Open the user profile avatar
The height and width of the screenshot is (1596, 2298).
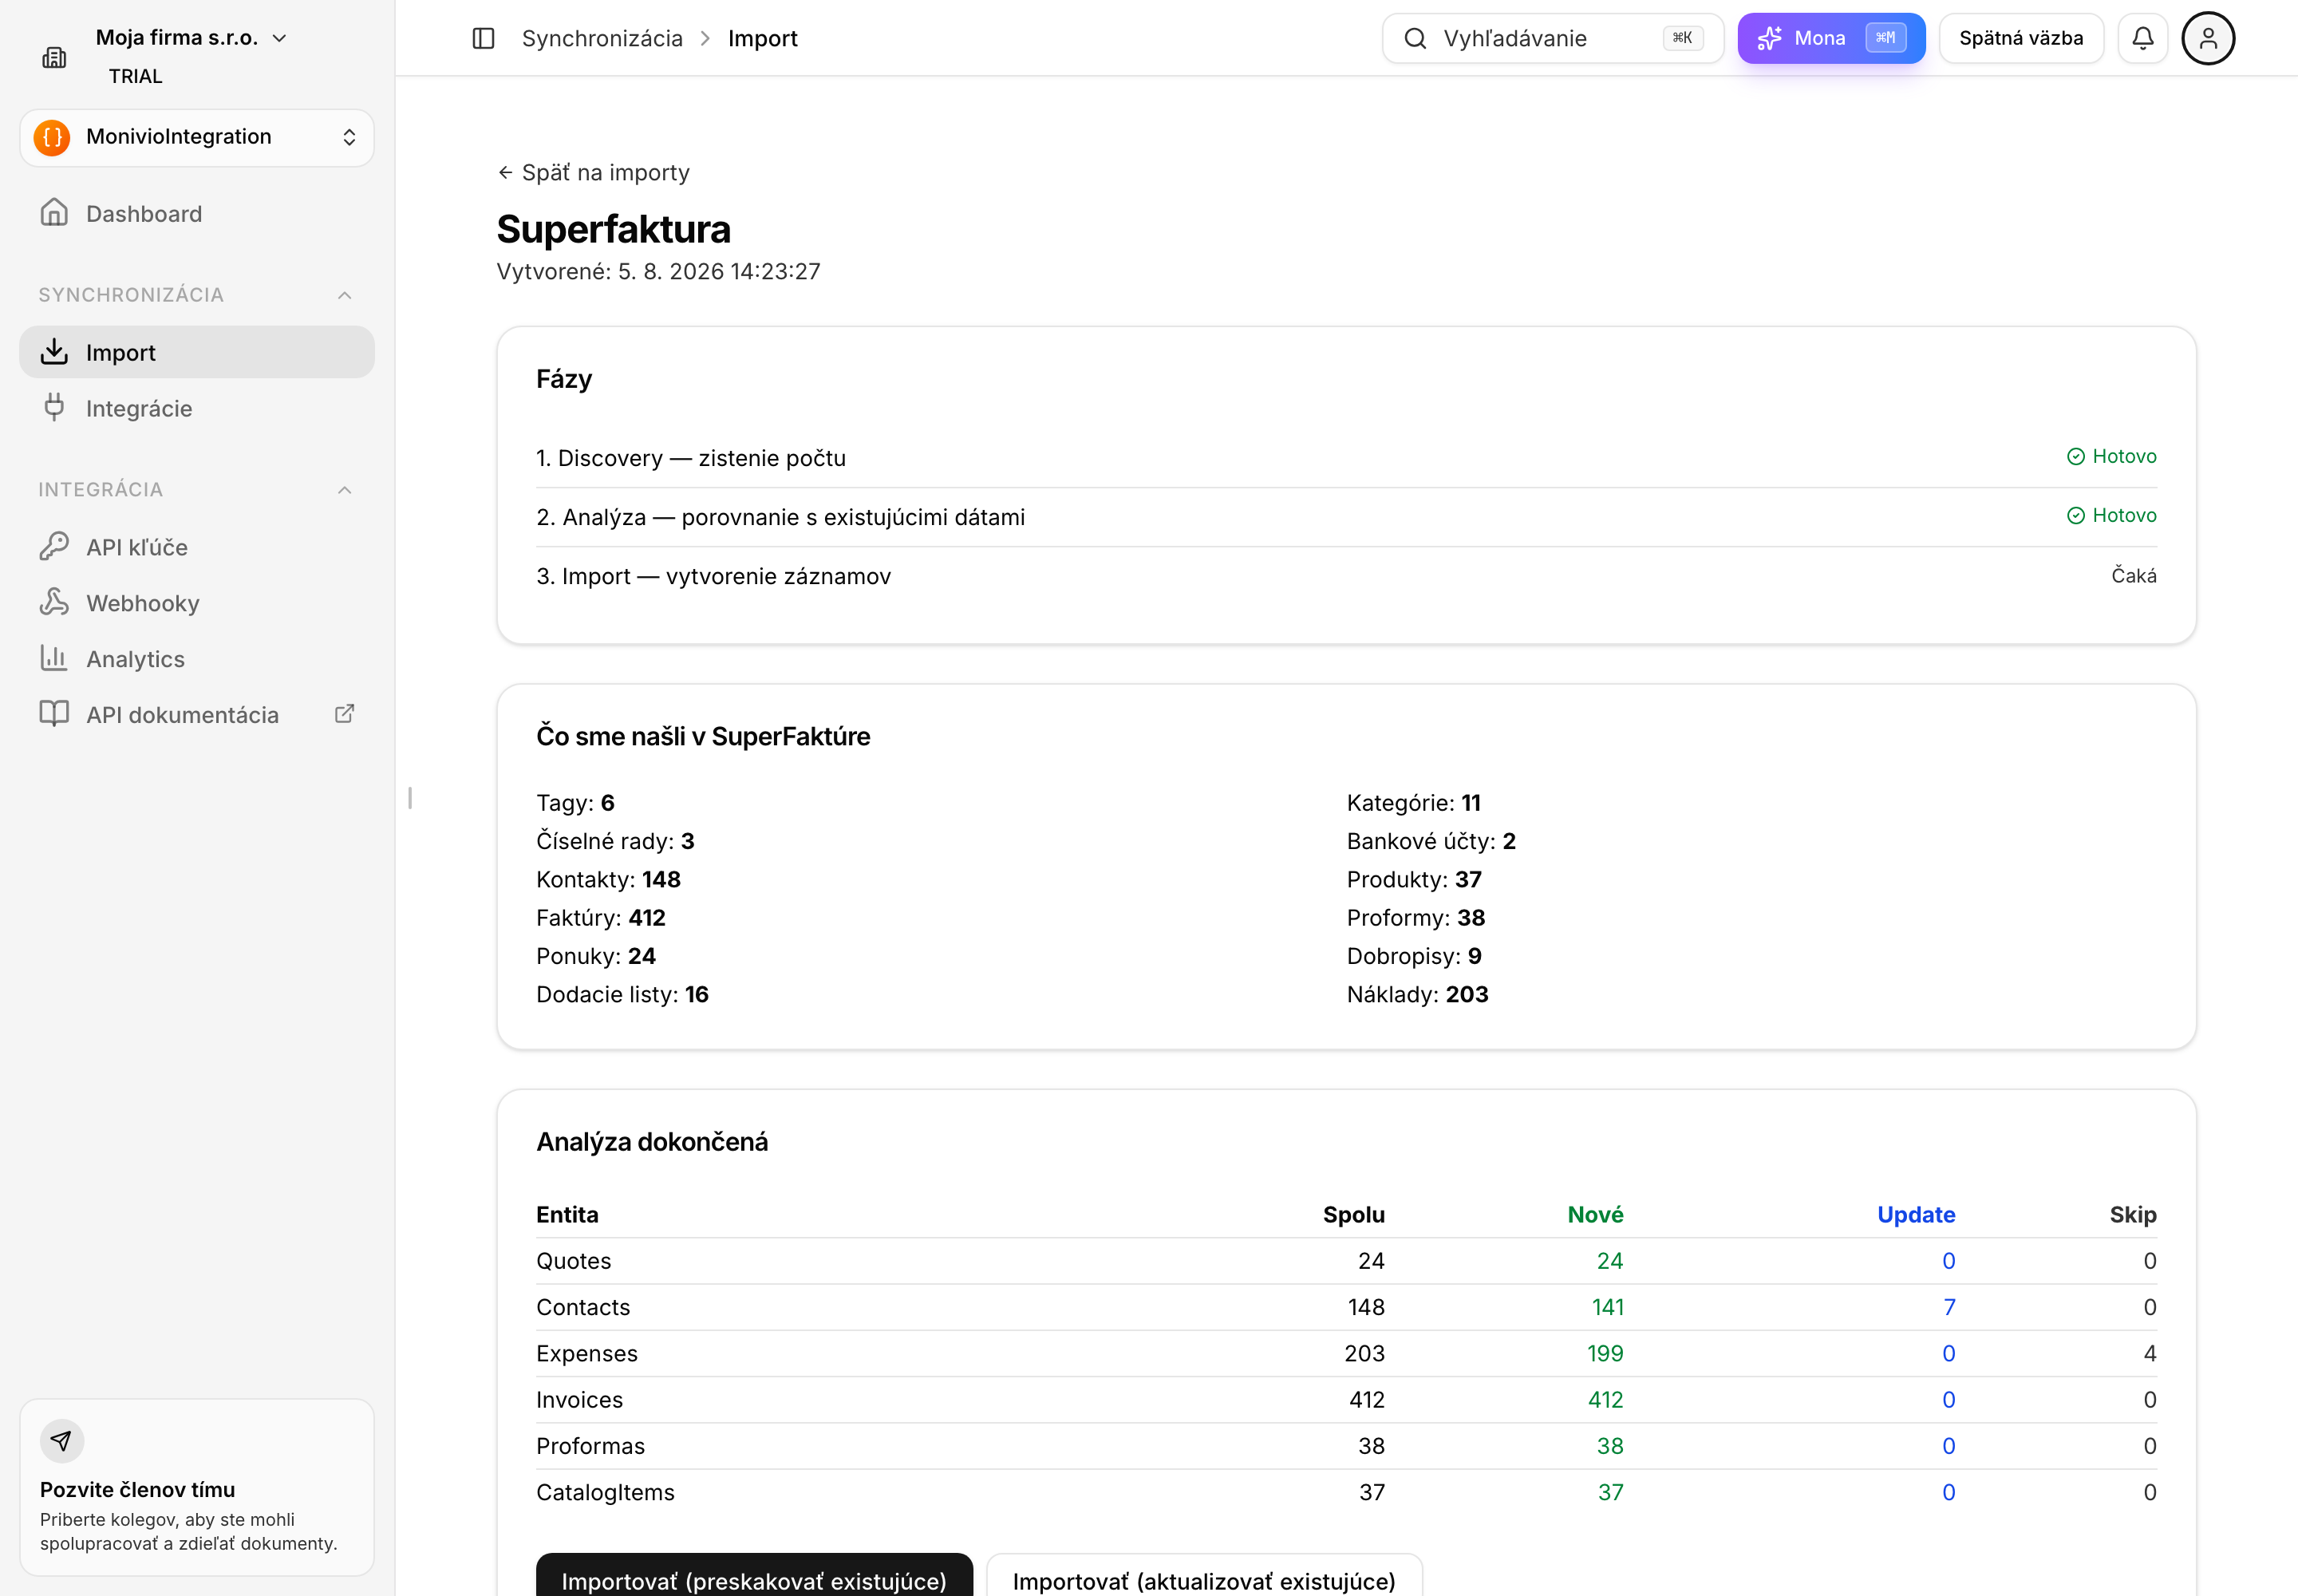click(2208, 38)
